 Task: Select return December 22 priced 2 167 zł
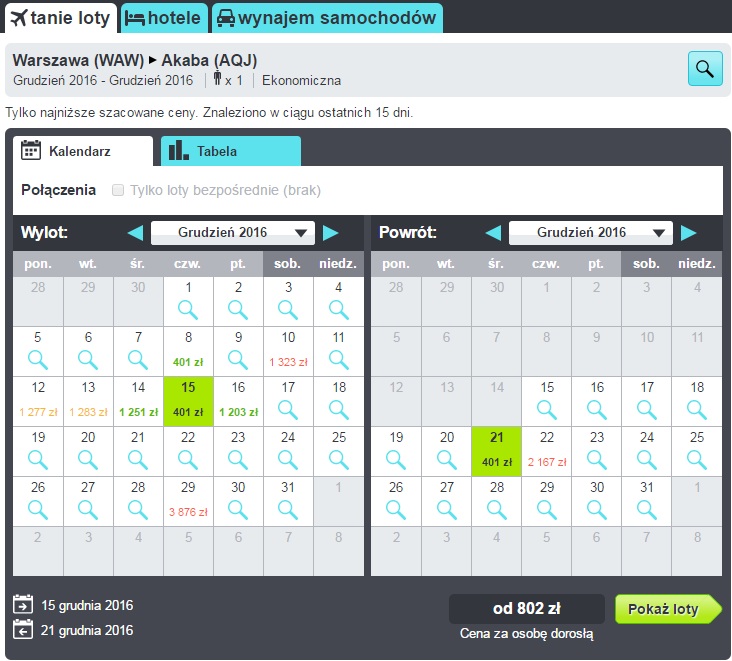coord(547,451)
